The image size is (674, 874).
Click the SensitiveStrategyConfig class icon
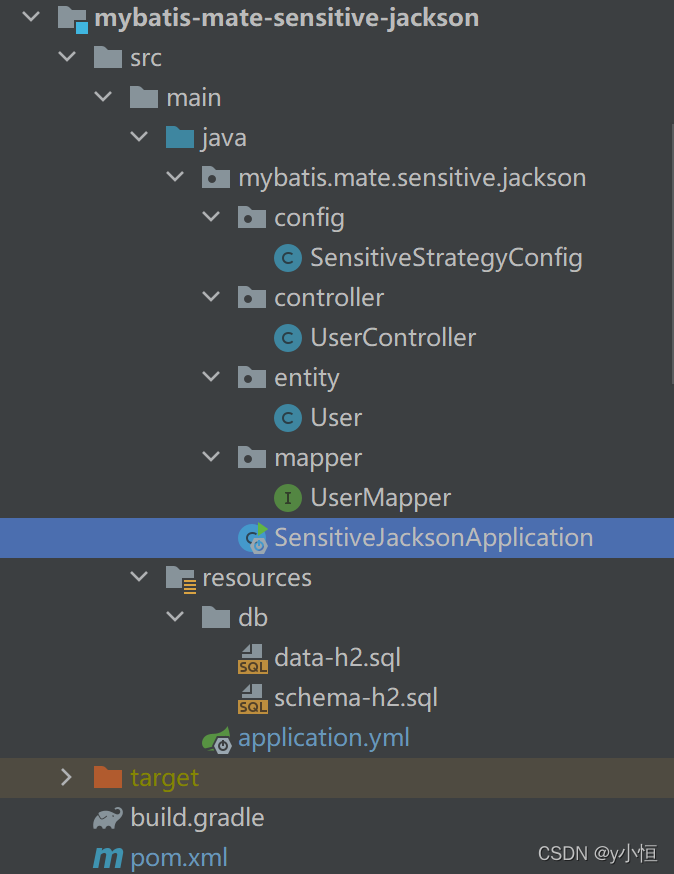point(288,258)
